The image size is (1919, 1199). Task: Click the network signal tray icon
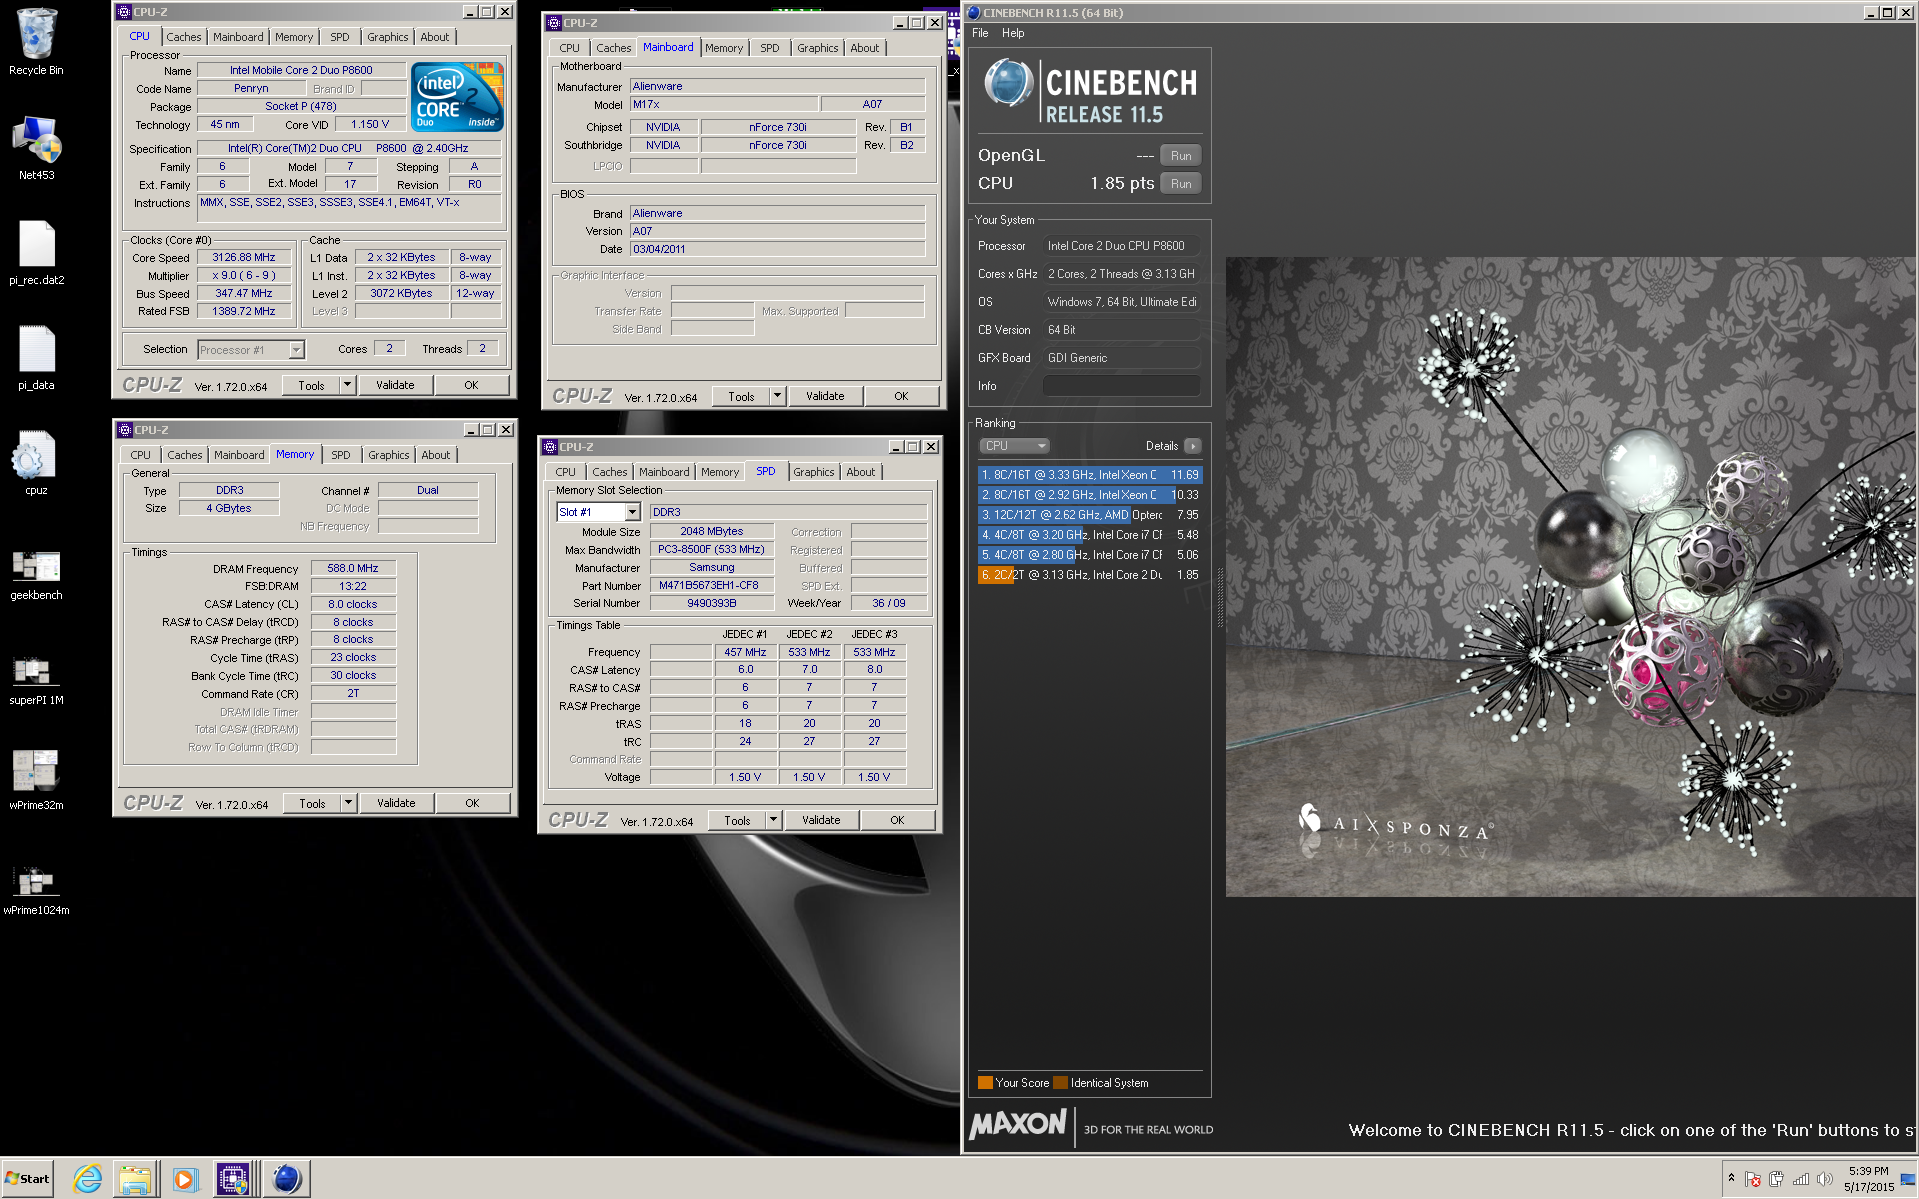pyautogui.click(x=1800, y=1179)
